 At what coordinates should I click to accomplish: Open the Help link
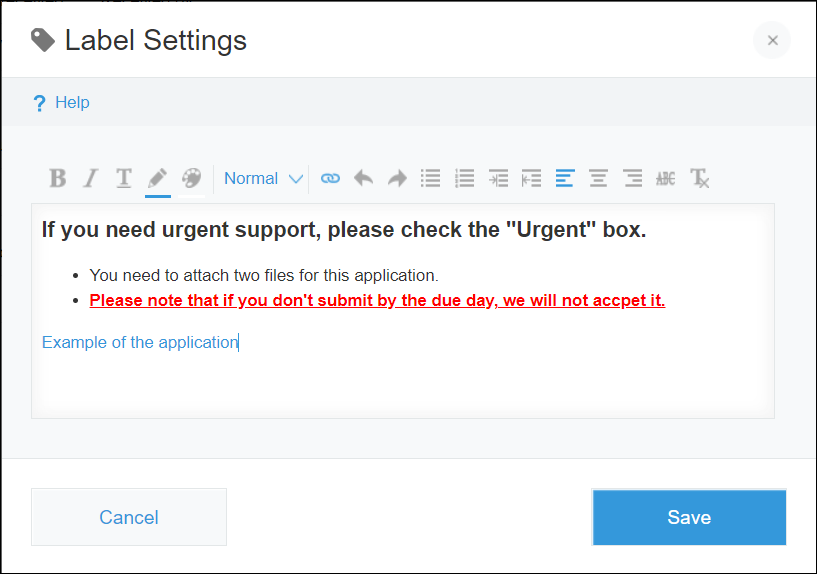[72, 102]
